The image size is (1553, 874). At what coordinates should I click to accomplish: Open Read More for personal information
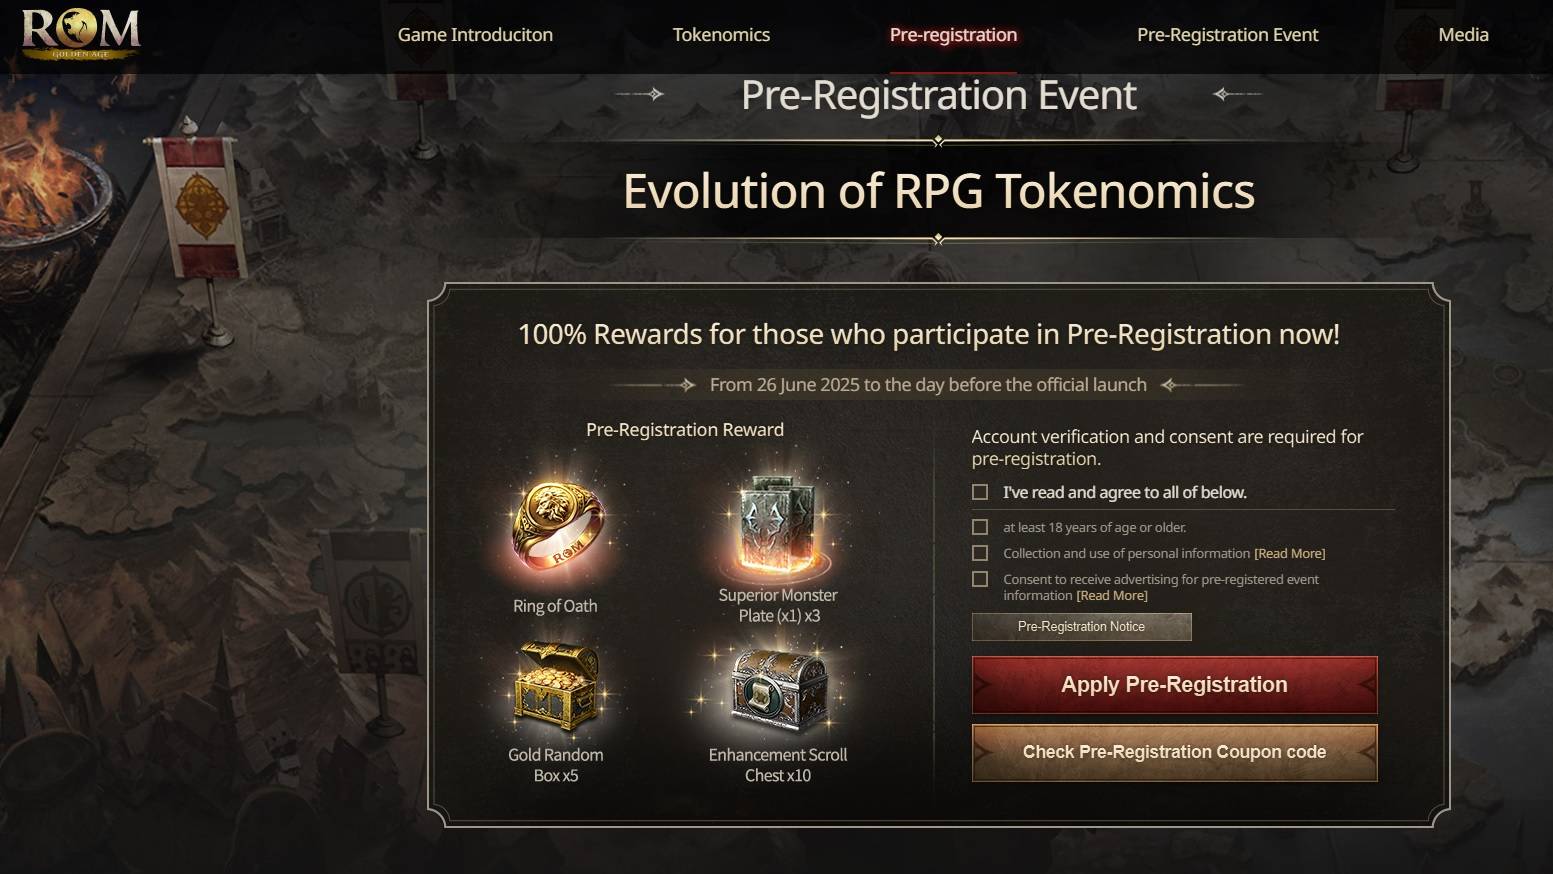pos(1289,554)
